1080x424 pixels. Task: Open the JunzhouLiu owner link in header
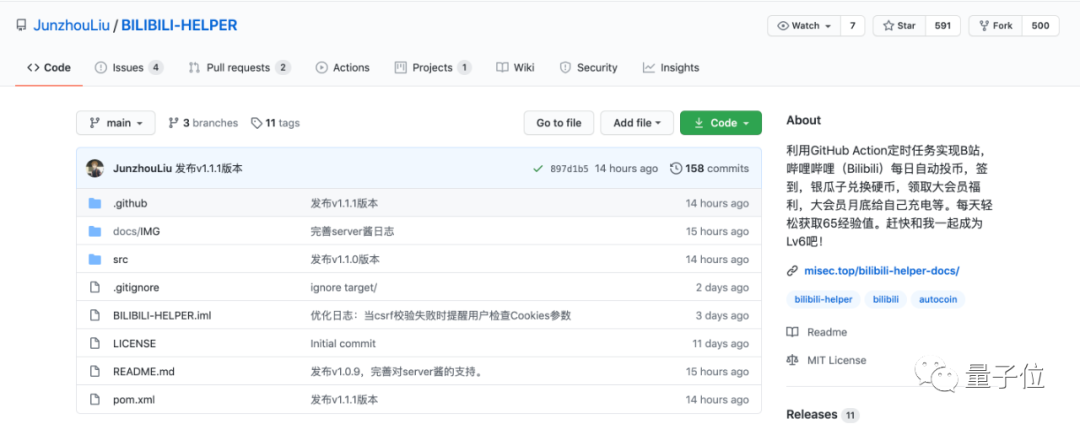tap(72, 26)
